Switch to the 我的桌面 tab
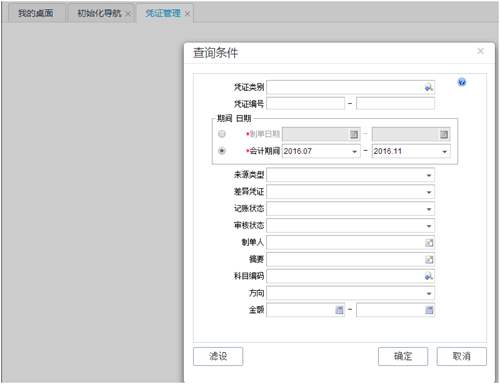 (x=36, y=13)
